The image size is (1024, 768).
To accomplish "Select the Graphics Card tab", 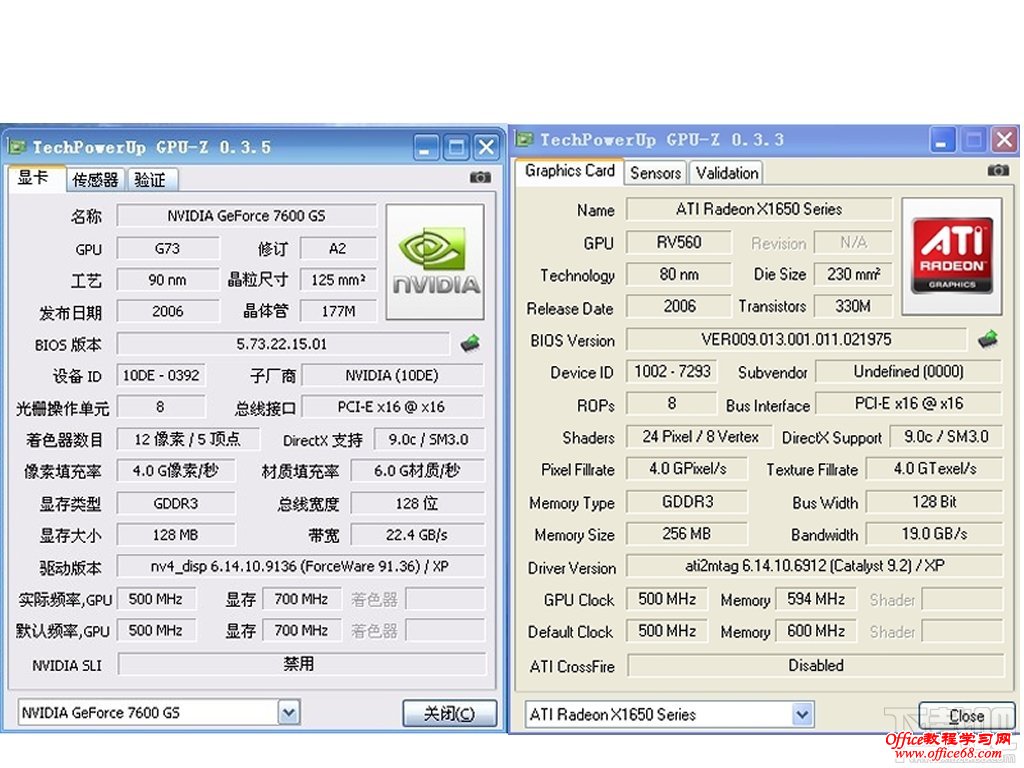I will coord(569,170).
